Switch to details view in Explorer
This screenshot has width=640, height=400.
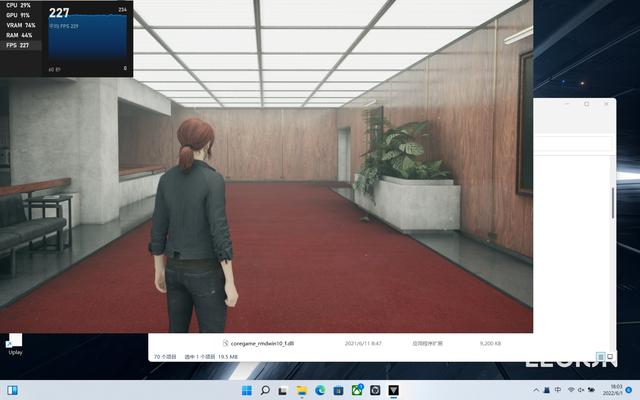[x=601, y=356]
